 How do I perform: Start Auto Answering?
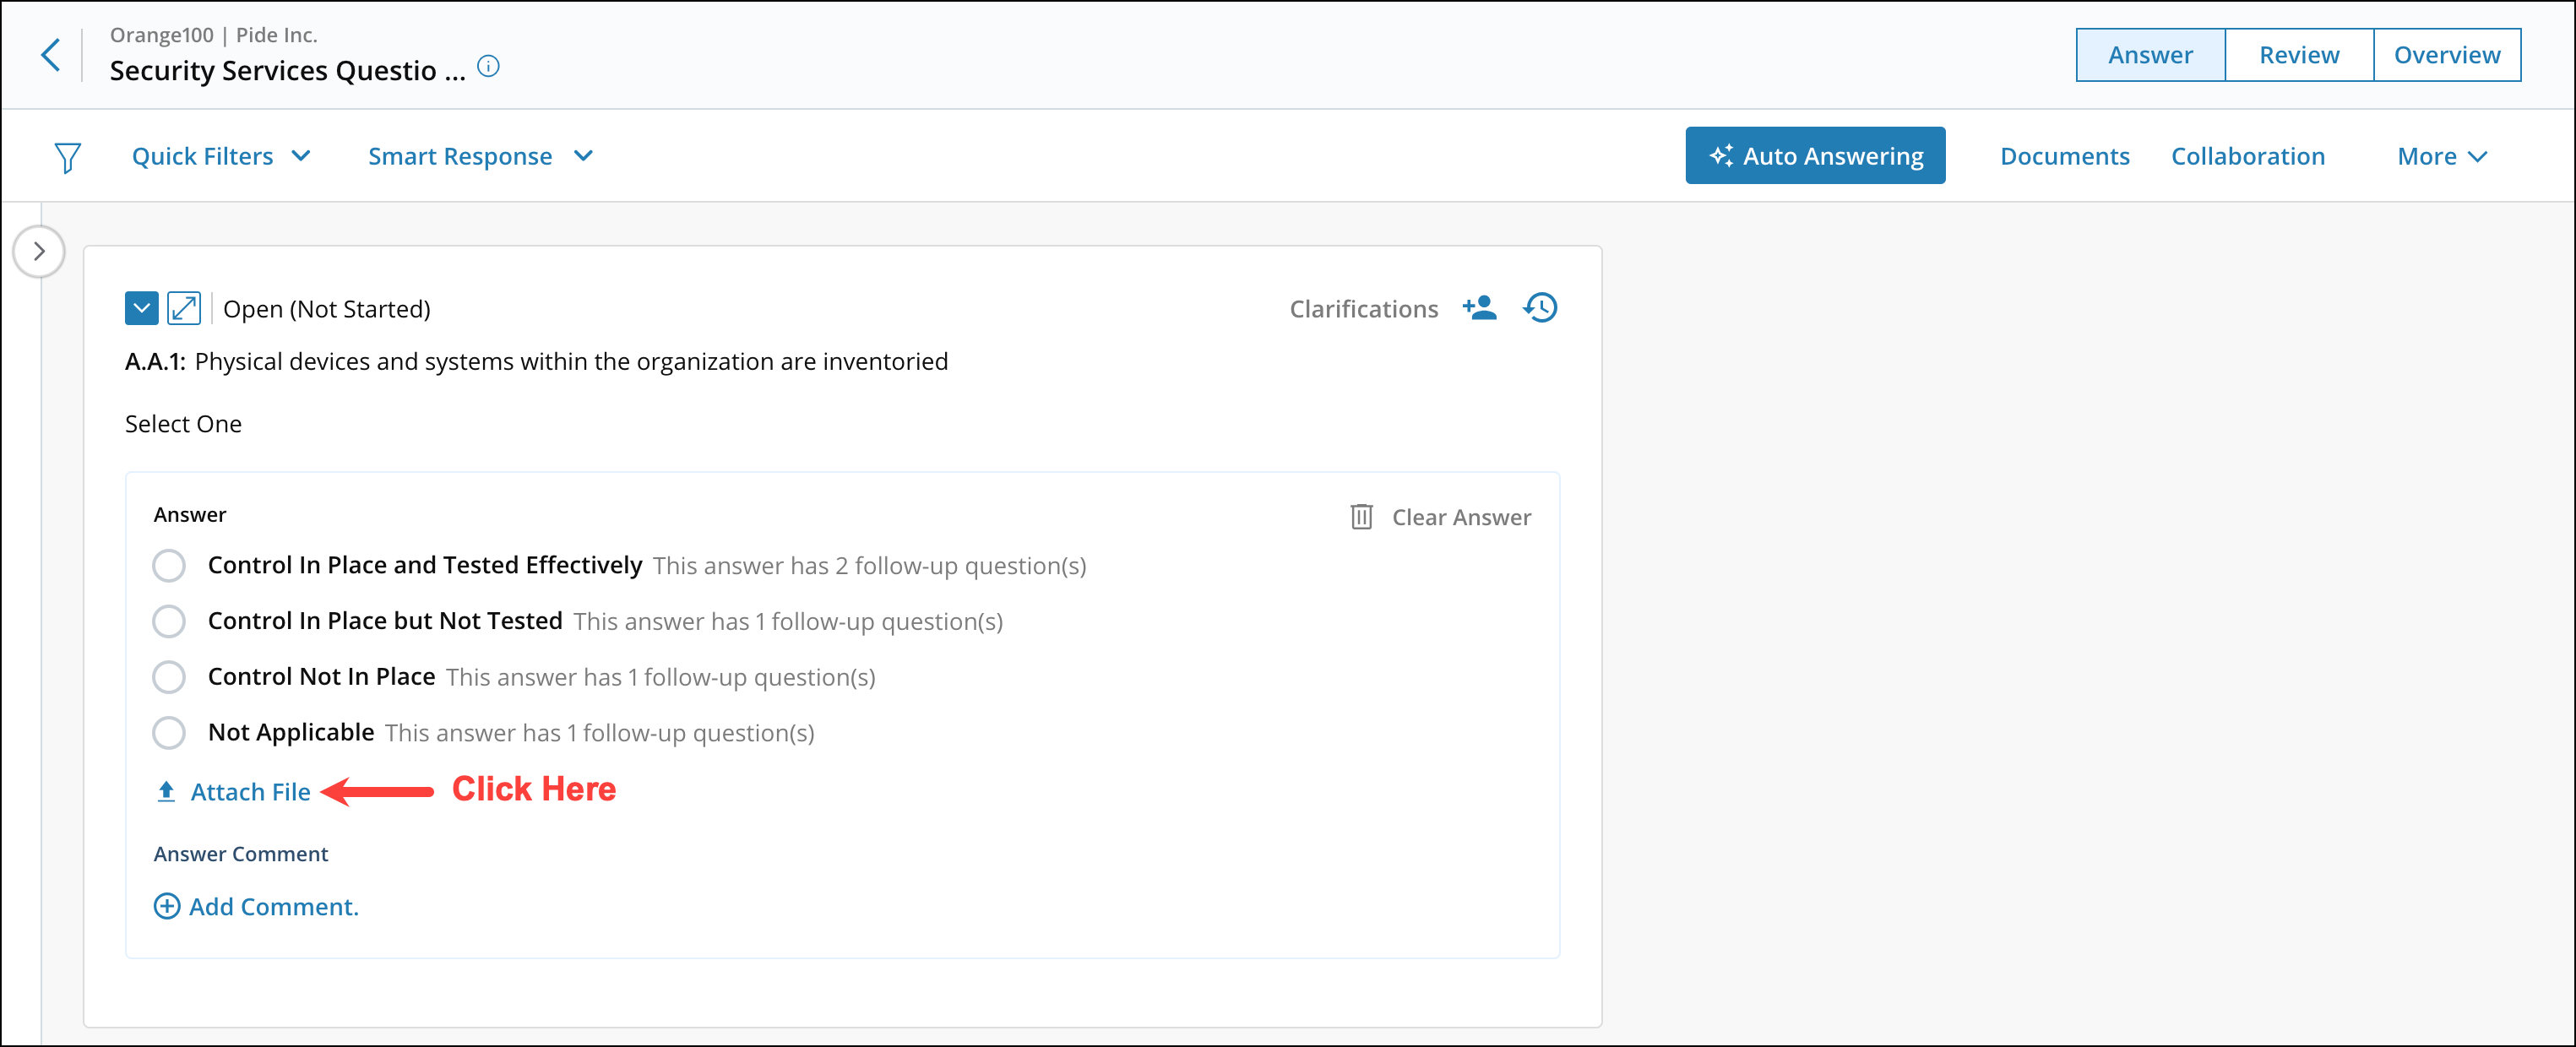(x=1815, y=155)
